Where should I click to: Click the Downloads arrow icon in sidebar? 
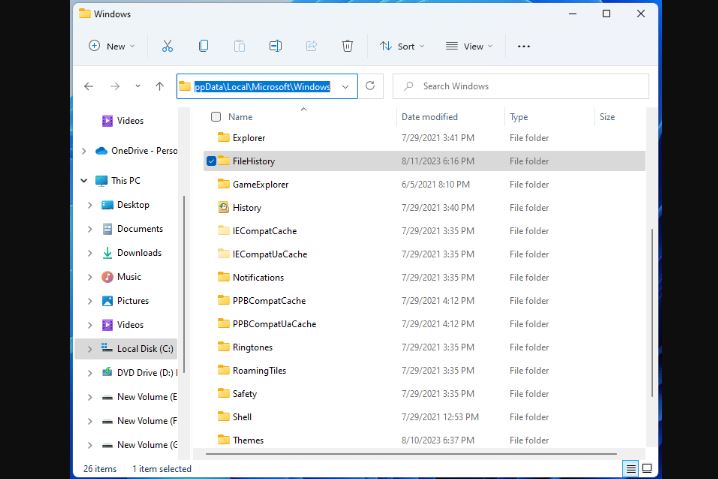107,253
